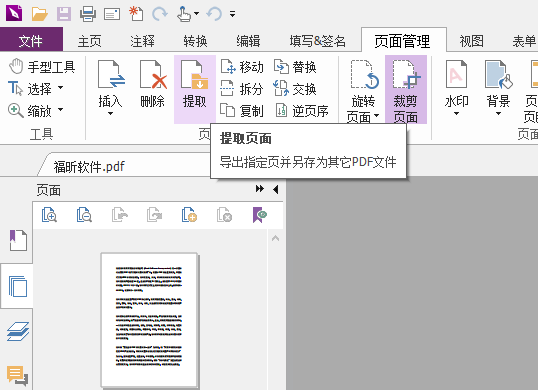Collapse the 页面 panel with left arrow

[x=276, y=189]
